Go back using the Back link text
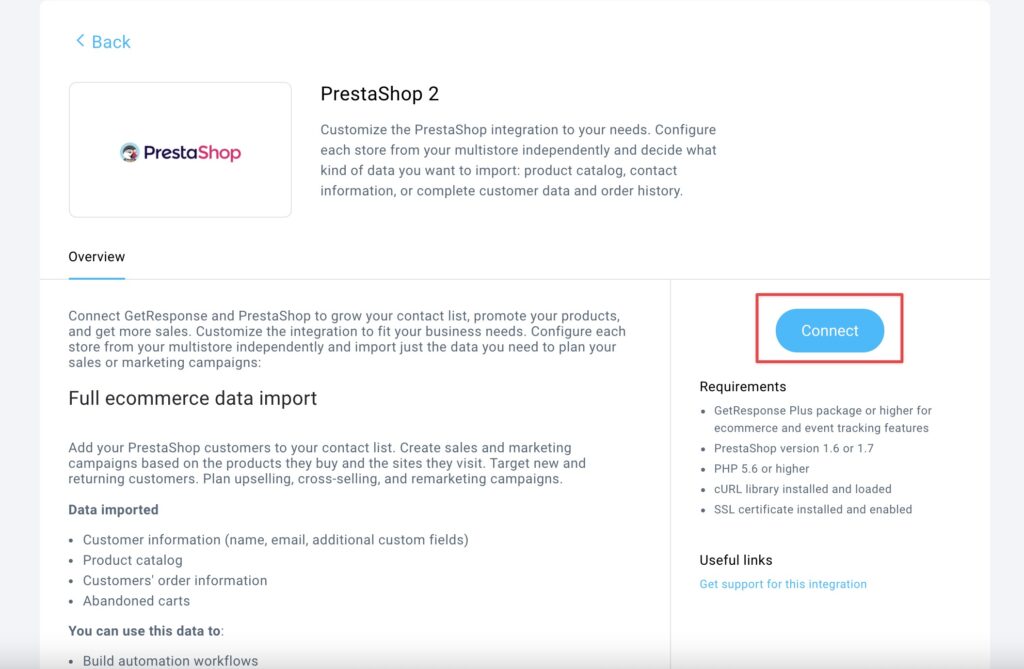 [111, 42]
